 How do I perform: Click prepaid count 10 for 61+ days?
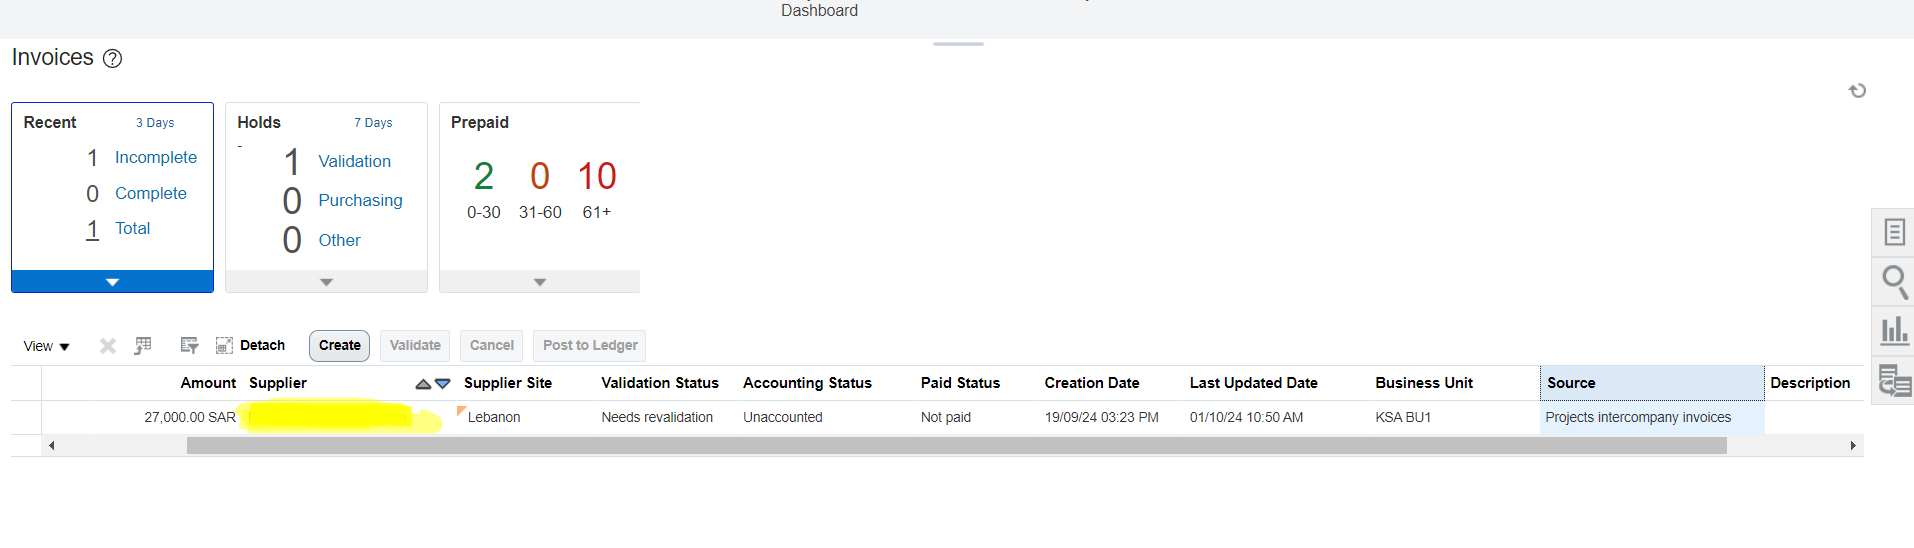(597, 176)
